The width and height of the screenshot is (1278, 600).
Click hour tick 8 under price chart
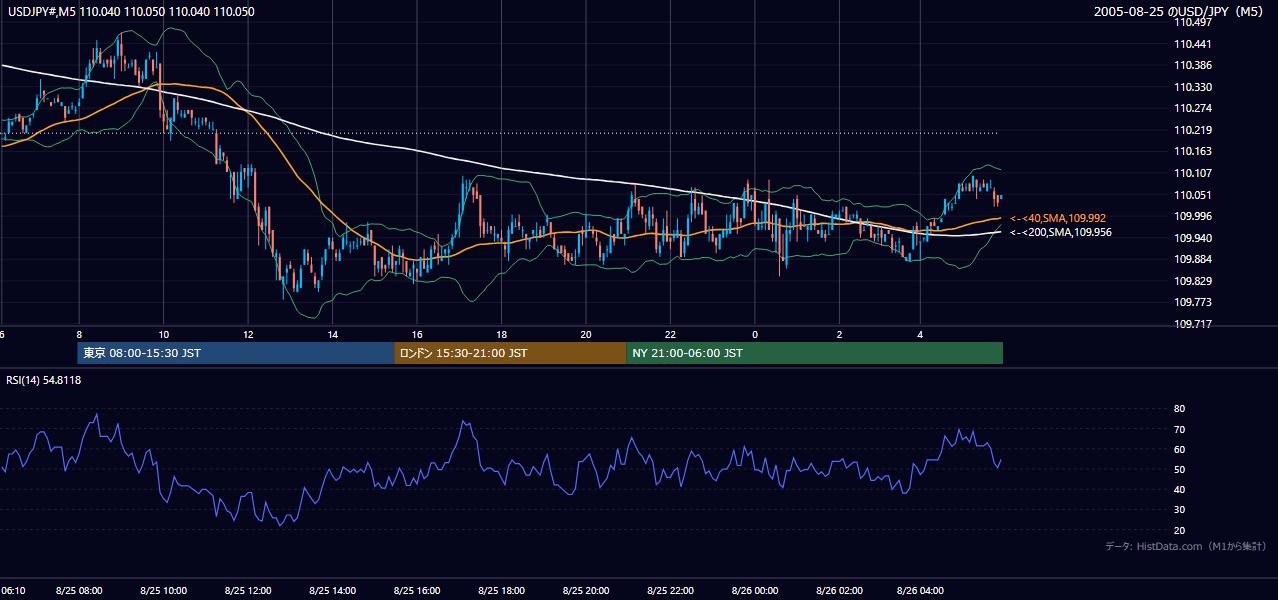point(79,334)
